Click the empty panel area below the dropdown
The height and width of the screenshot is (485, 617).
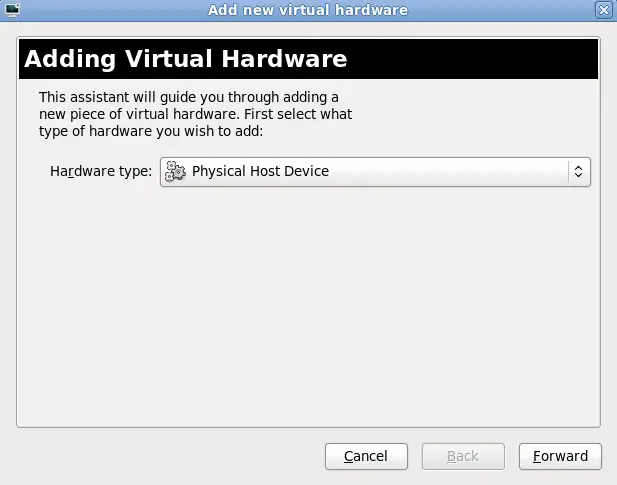tap(308, 300)
